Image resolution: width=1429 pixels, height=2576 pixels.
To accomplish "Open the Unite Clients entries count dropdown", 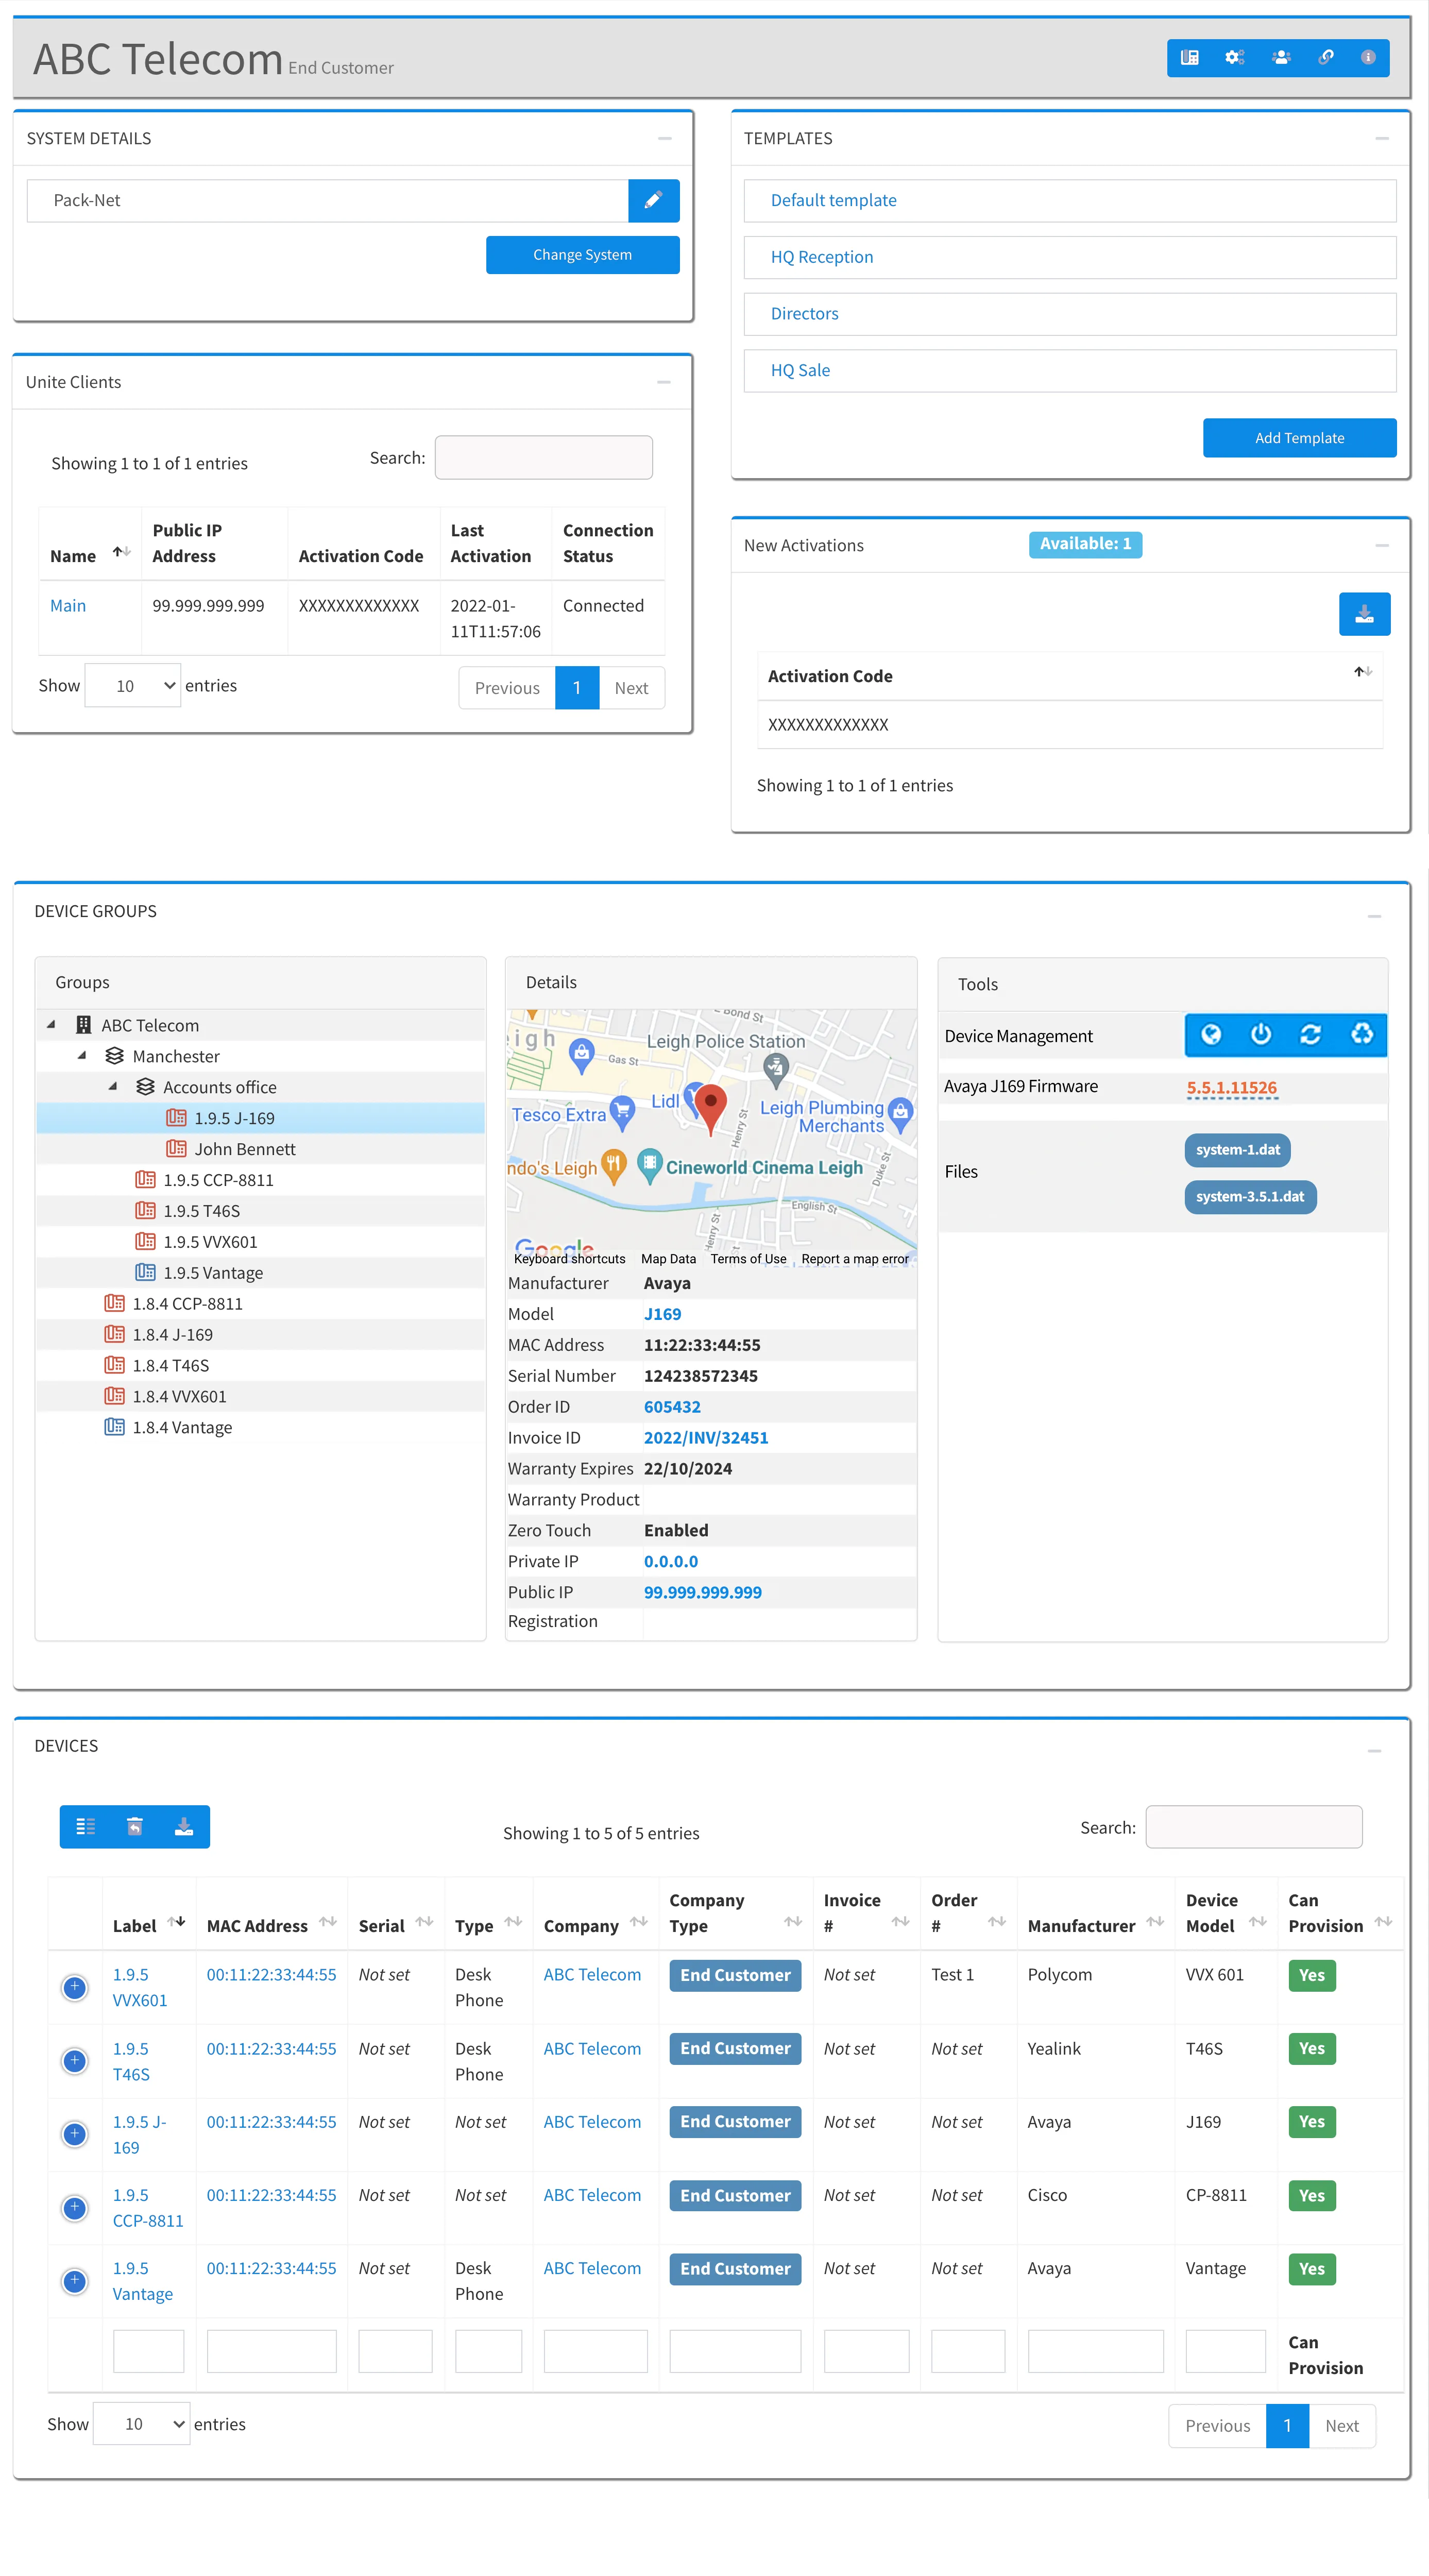I will [133, 686].
